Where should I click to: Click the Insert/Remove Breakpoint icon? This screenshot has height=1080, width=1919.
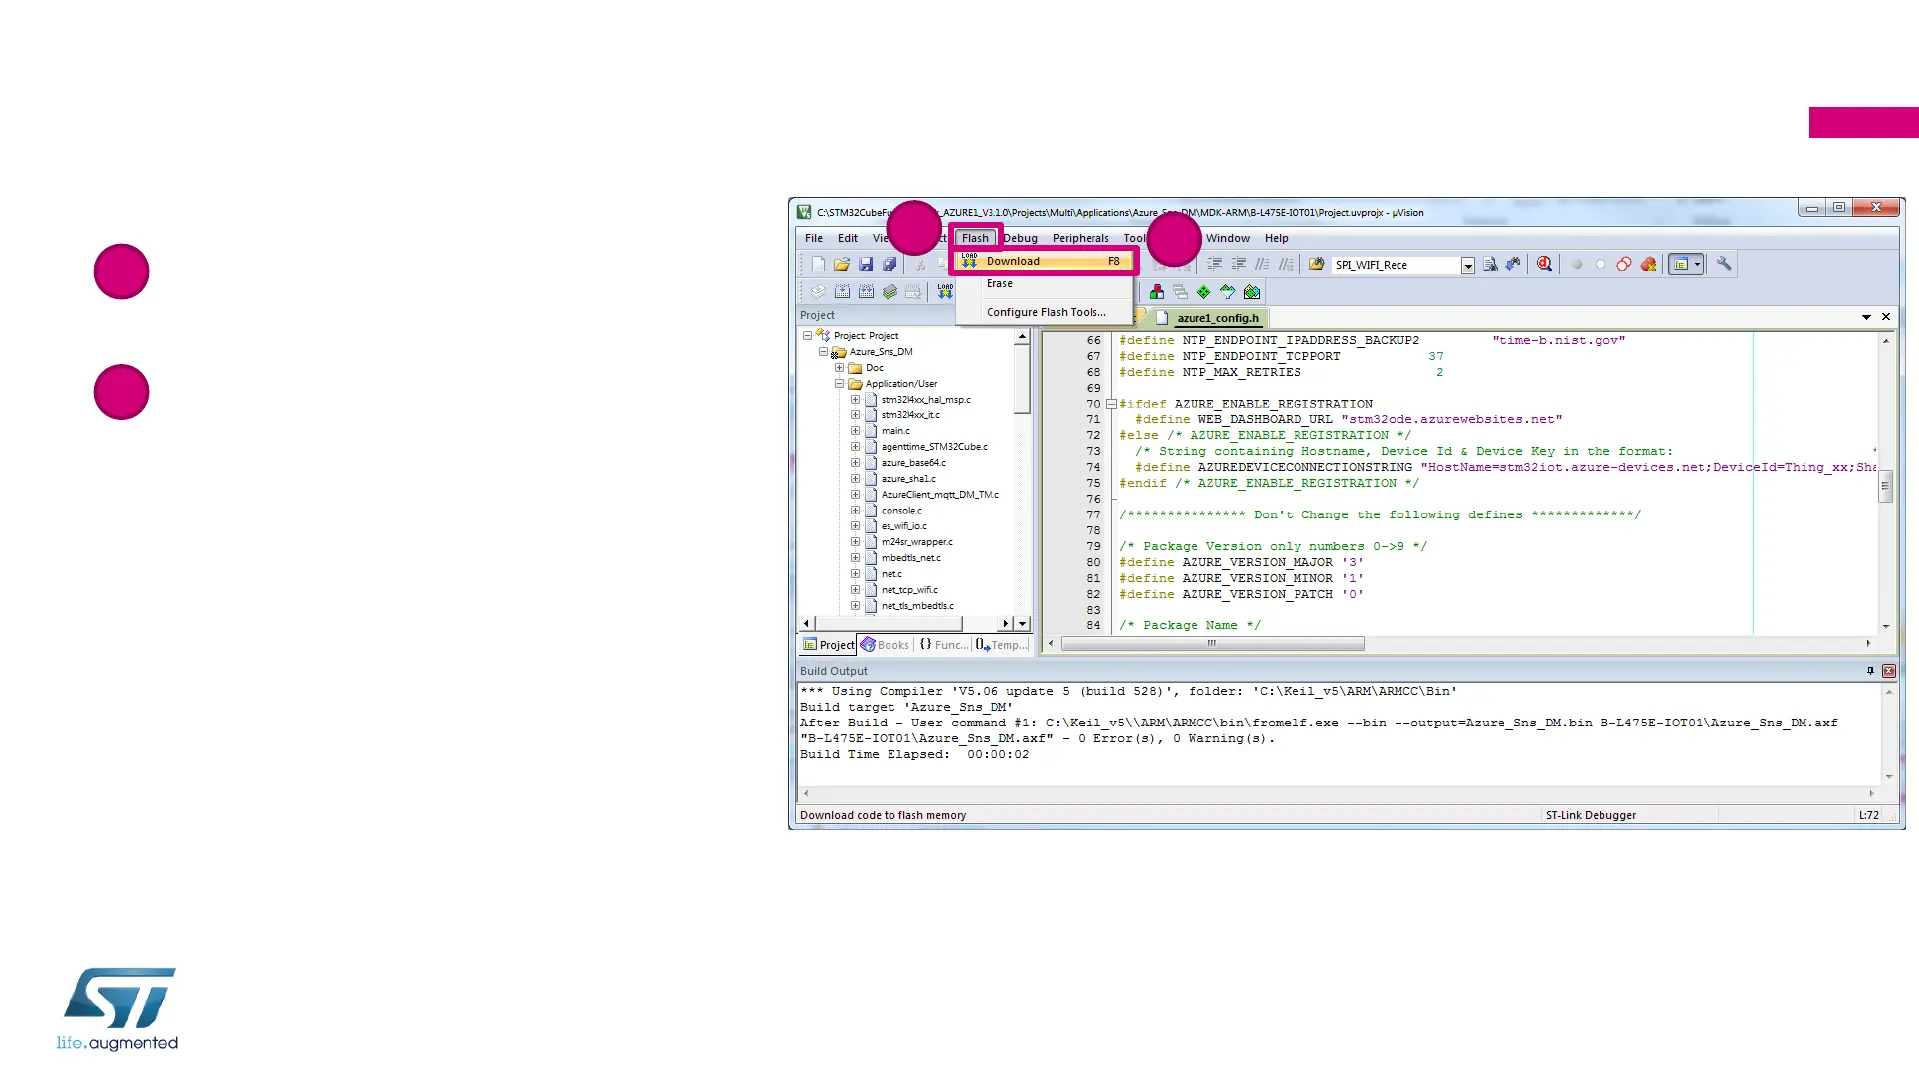click(1577, 265)
